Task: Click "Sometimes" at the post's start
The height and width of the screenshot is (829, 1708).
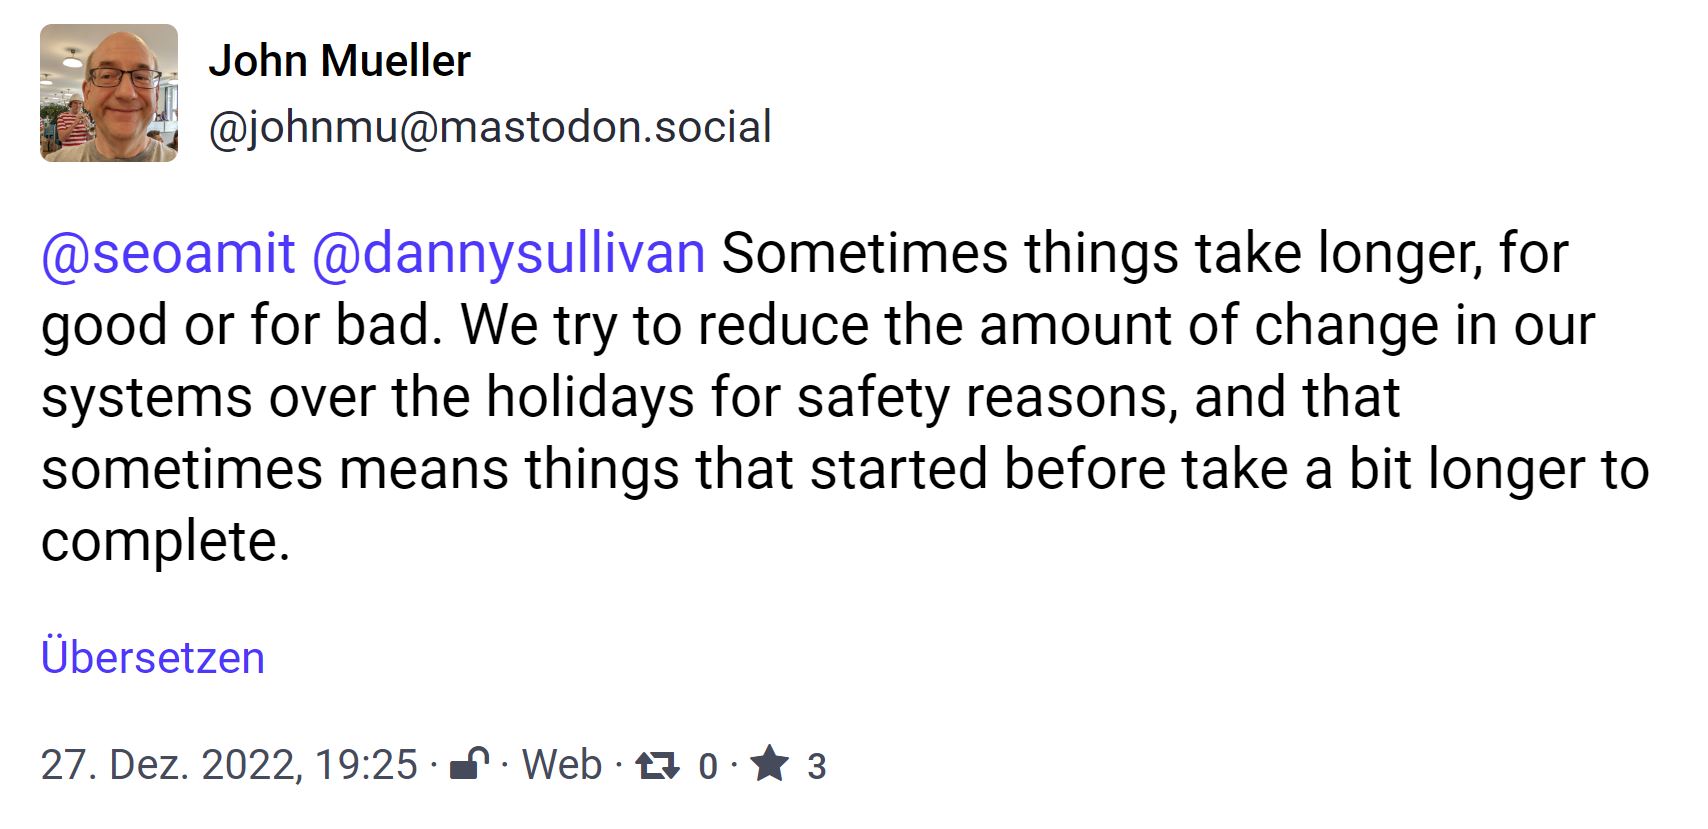Action: [x=864, y=253]
